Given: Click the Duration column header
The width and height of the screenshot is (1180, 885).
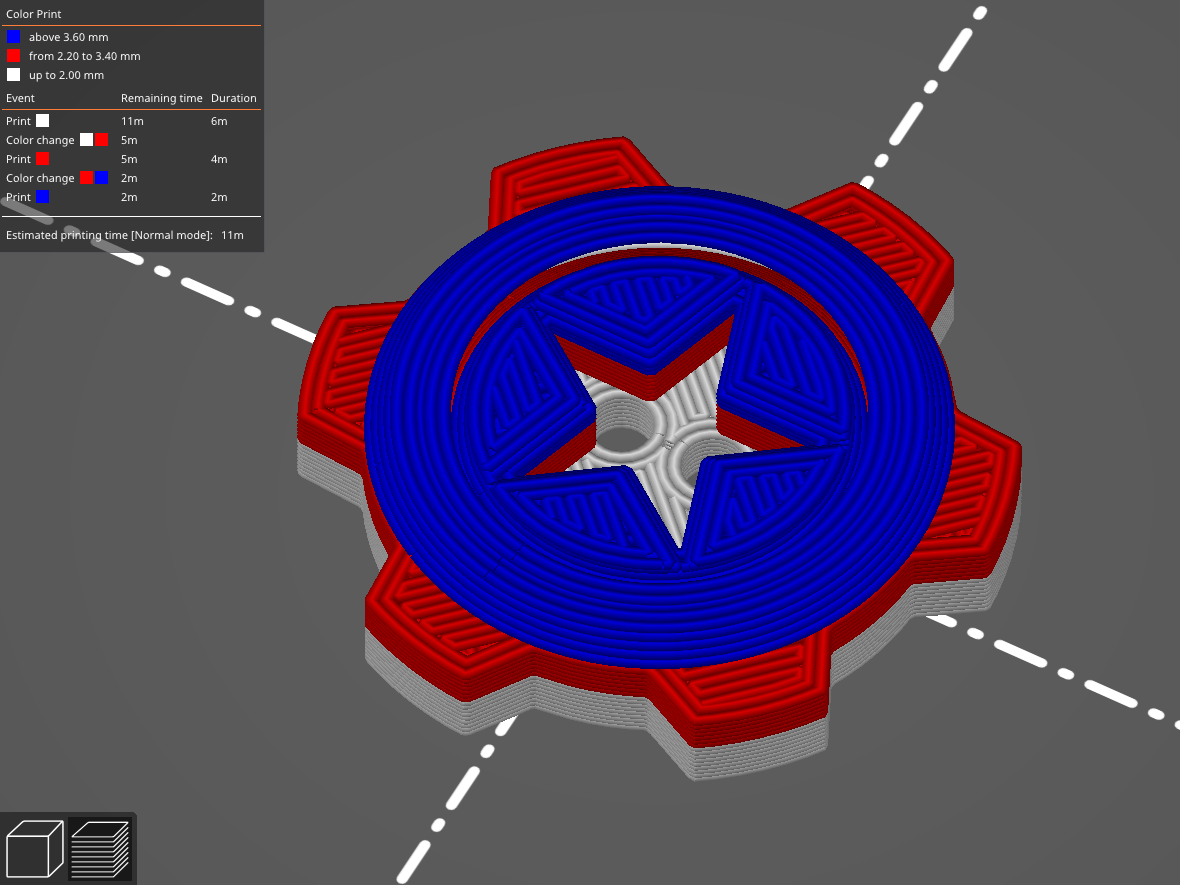Looking at the screenshot, I should (x=233, y=98).
